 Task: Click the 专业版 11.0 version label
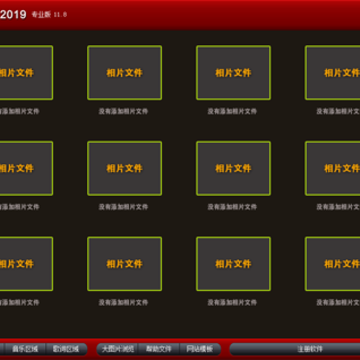click(49, 15)
